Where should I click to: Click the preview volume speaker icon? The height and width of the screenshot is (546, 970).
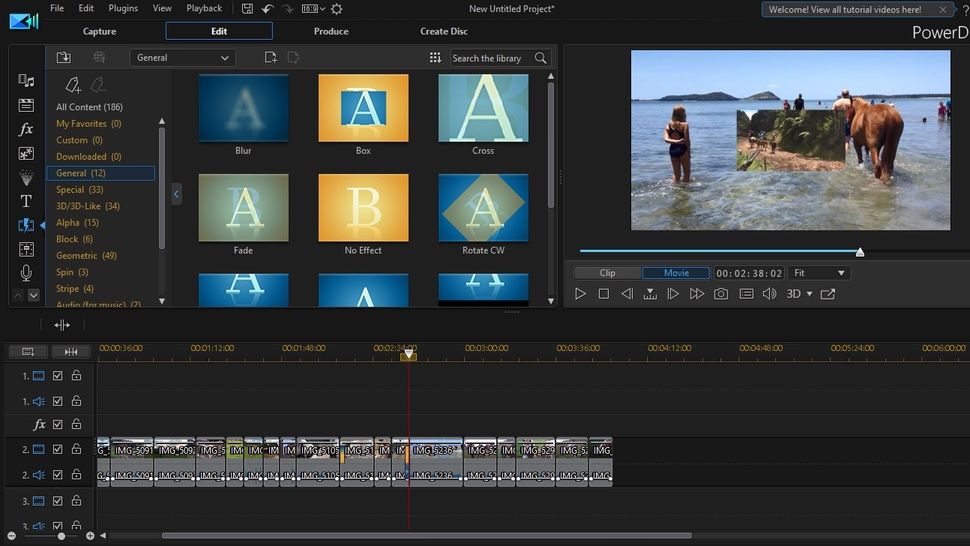click(x=769, y=294)
